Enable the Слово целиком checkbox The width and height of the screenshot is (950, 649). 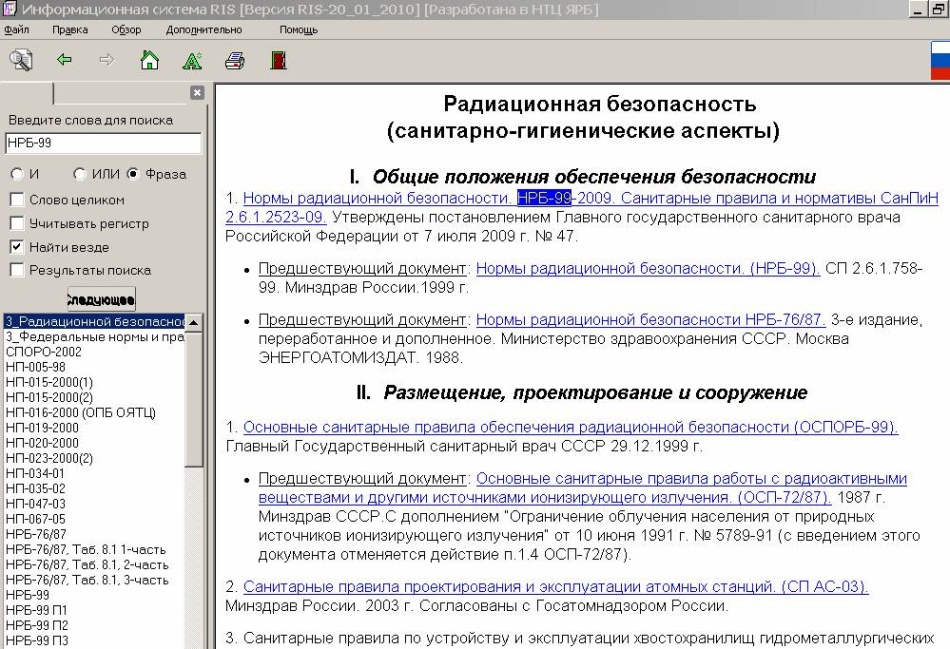17,199
